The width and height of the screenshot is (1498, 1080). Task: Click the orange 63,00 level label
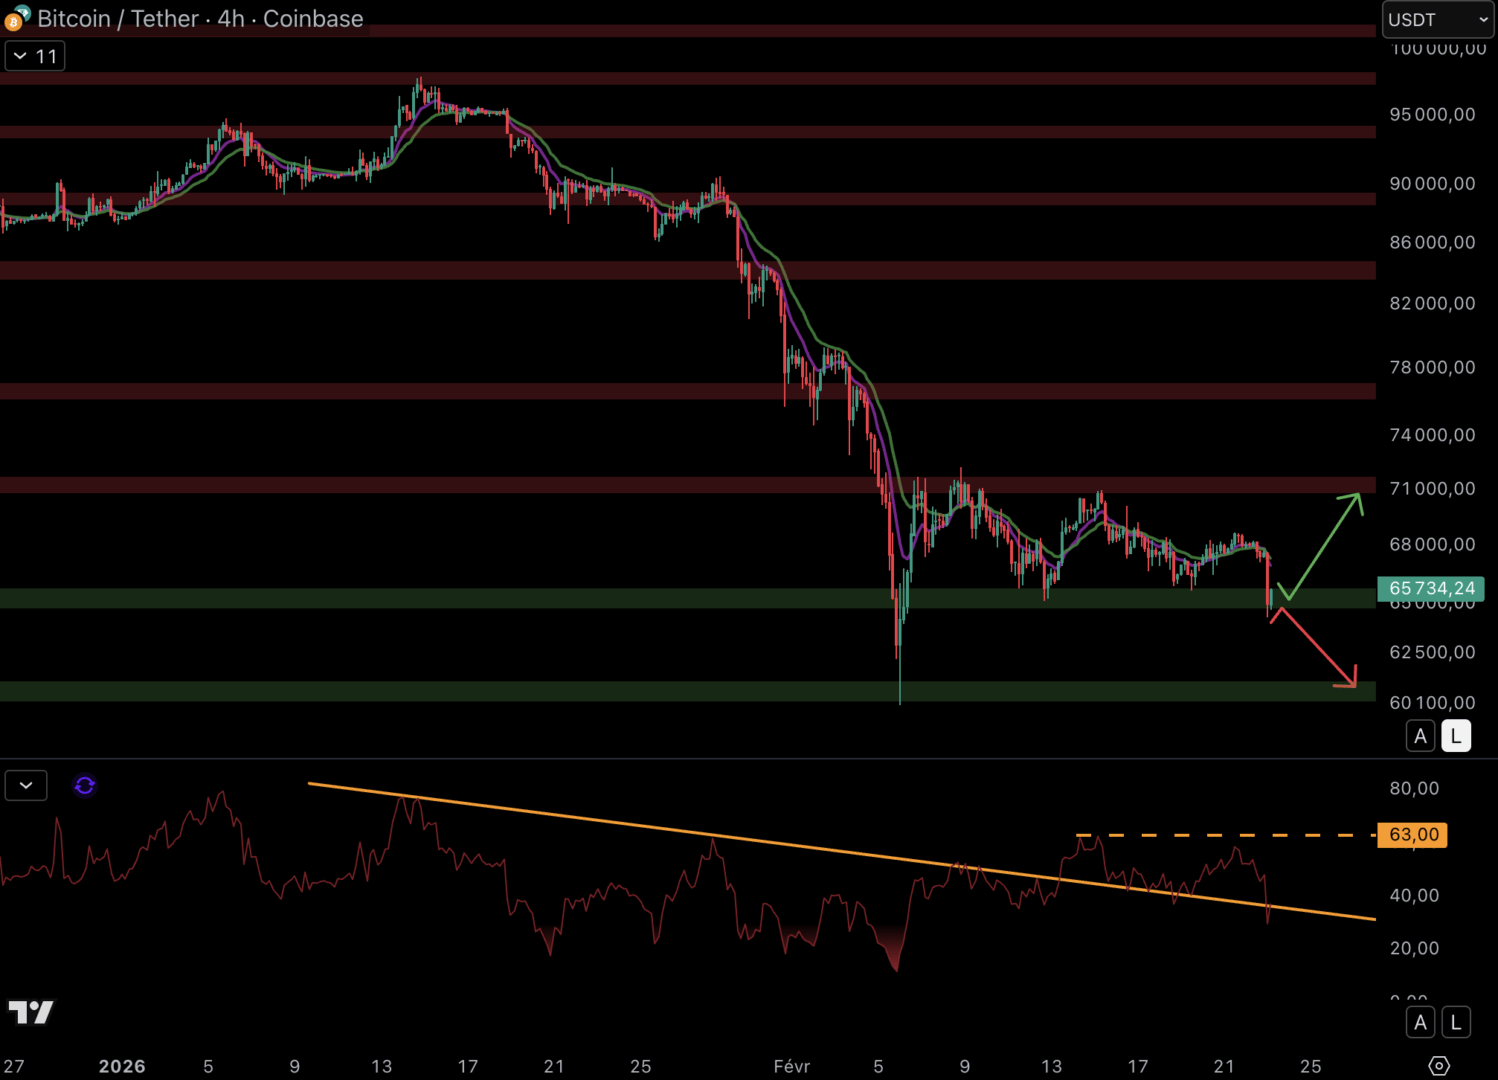[1412, 835]
